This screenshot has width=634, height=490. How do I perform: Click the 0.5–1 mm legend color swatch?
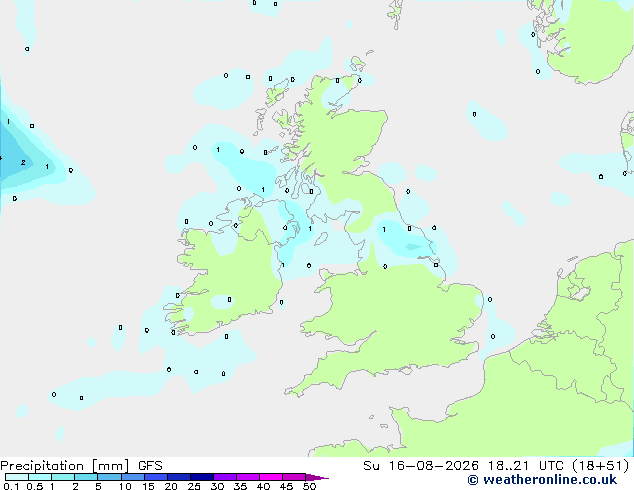tap(40, 477)
